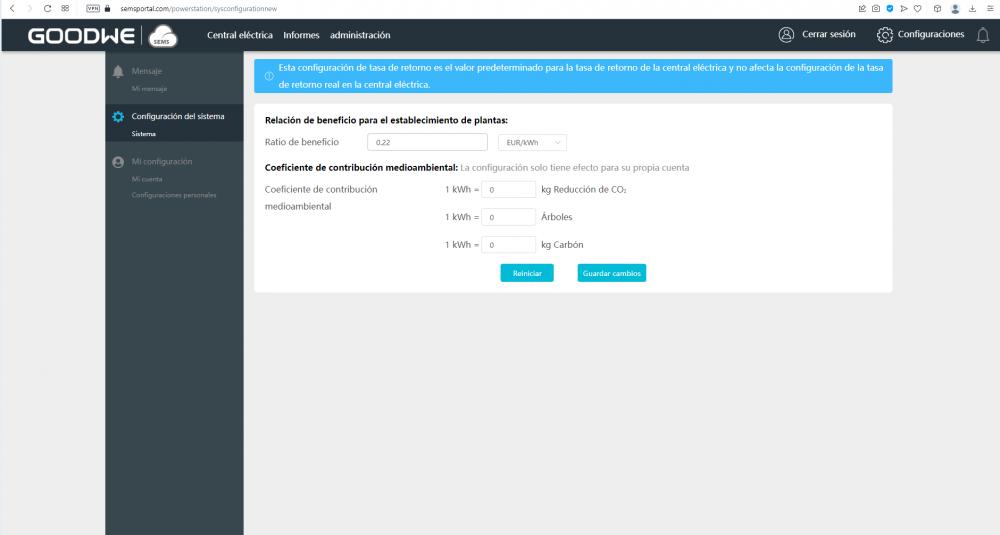
Task: Add bookmark with the heart icon
Action: pyautogui.click(x=917, y=8)
